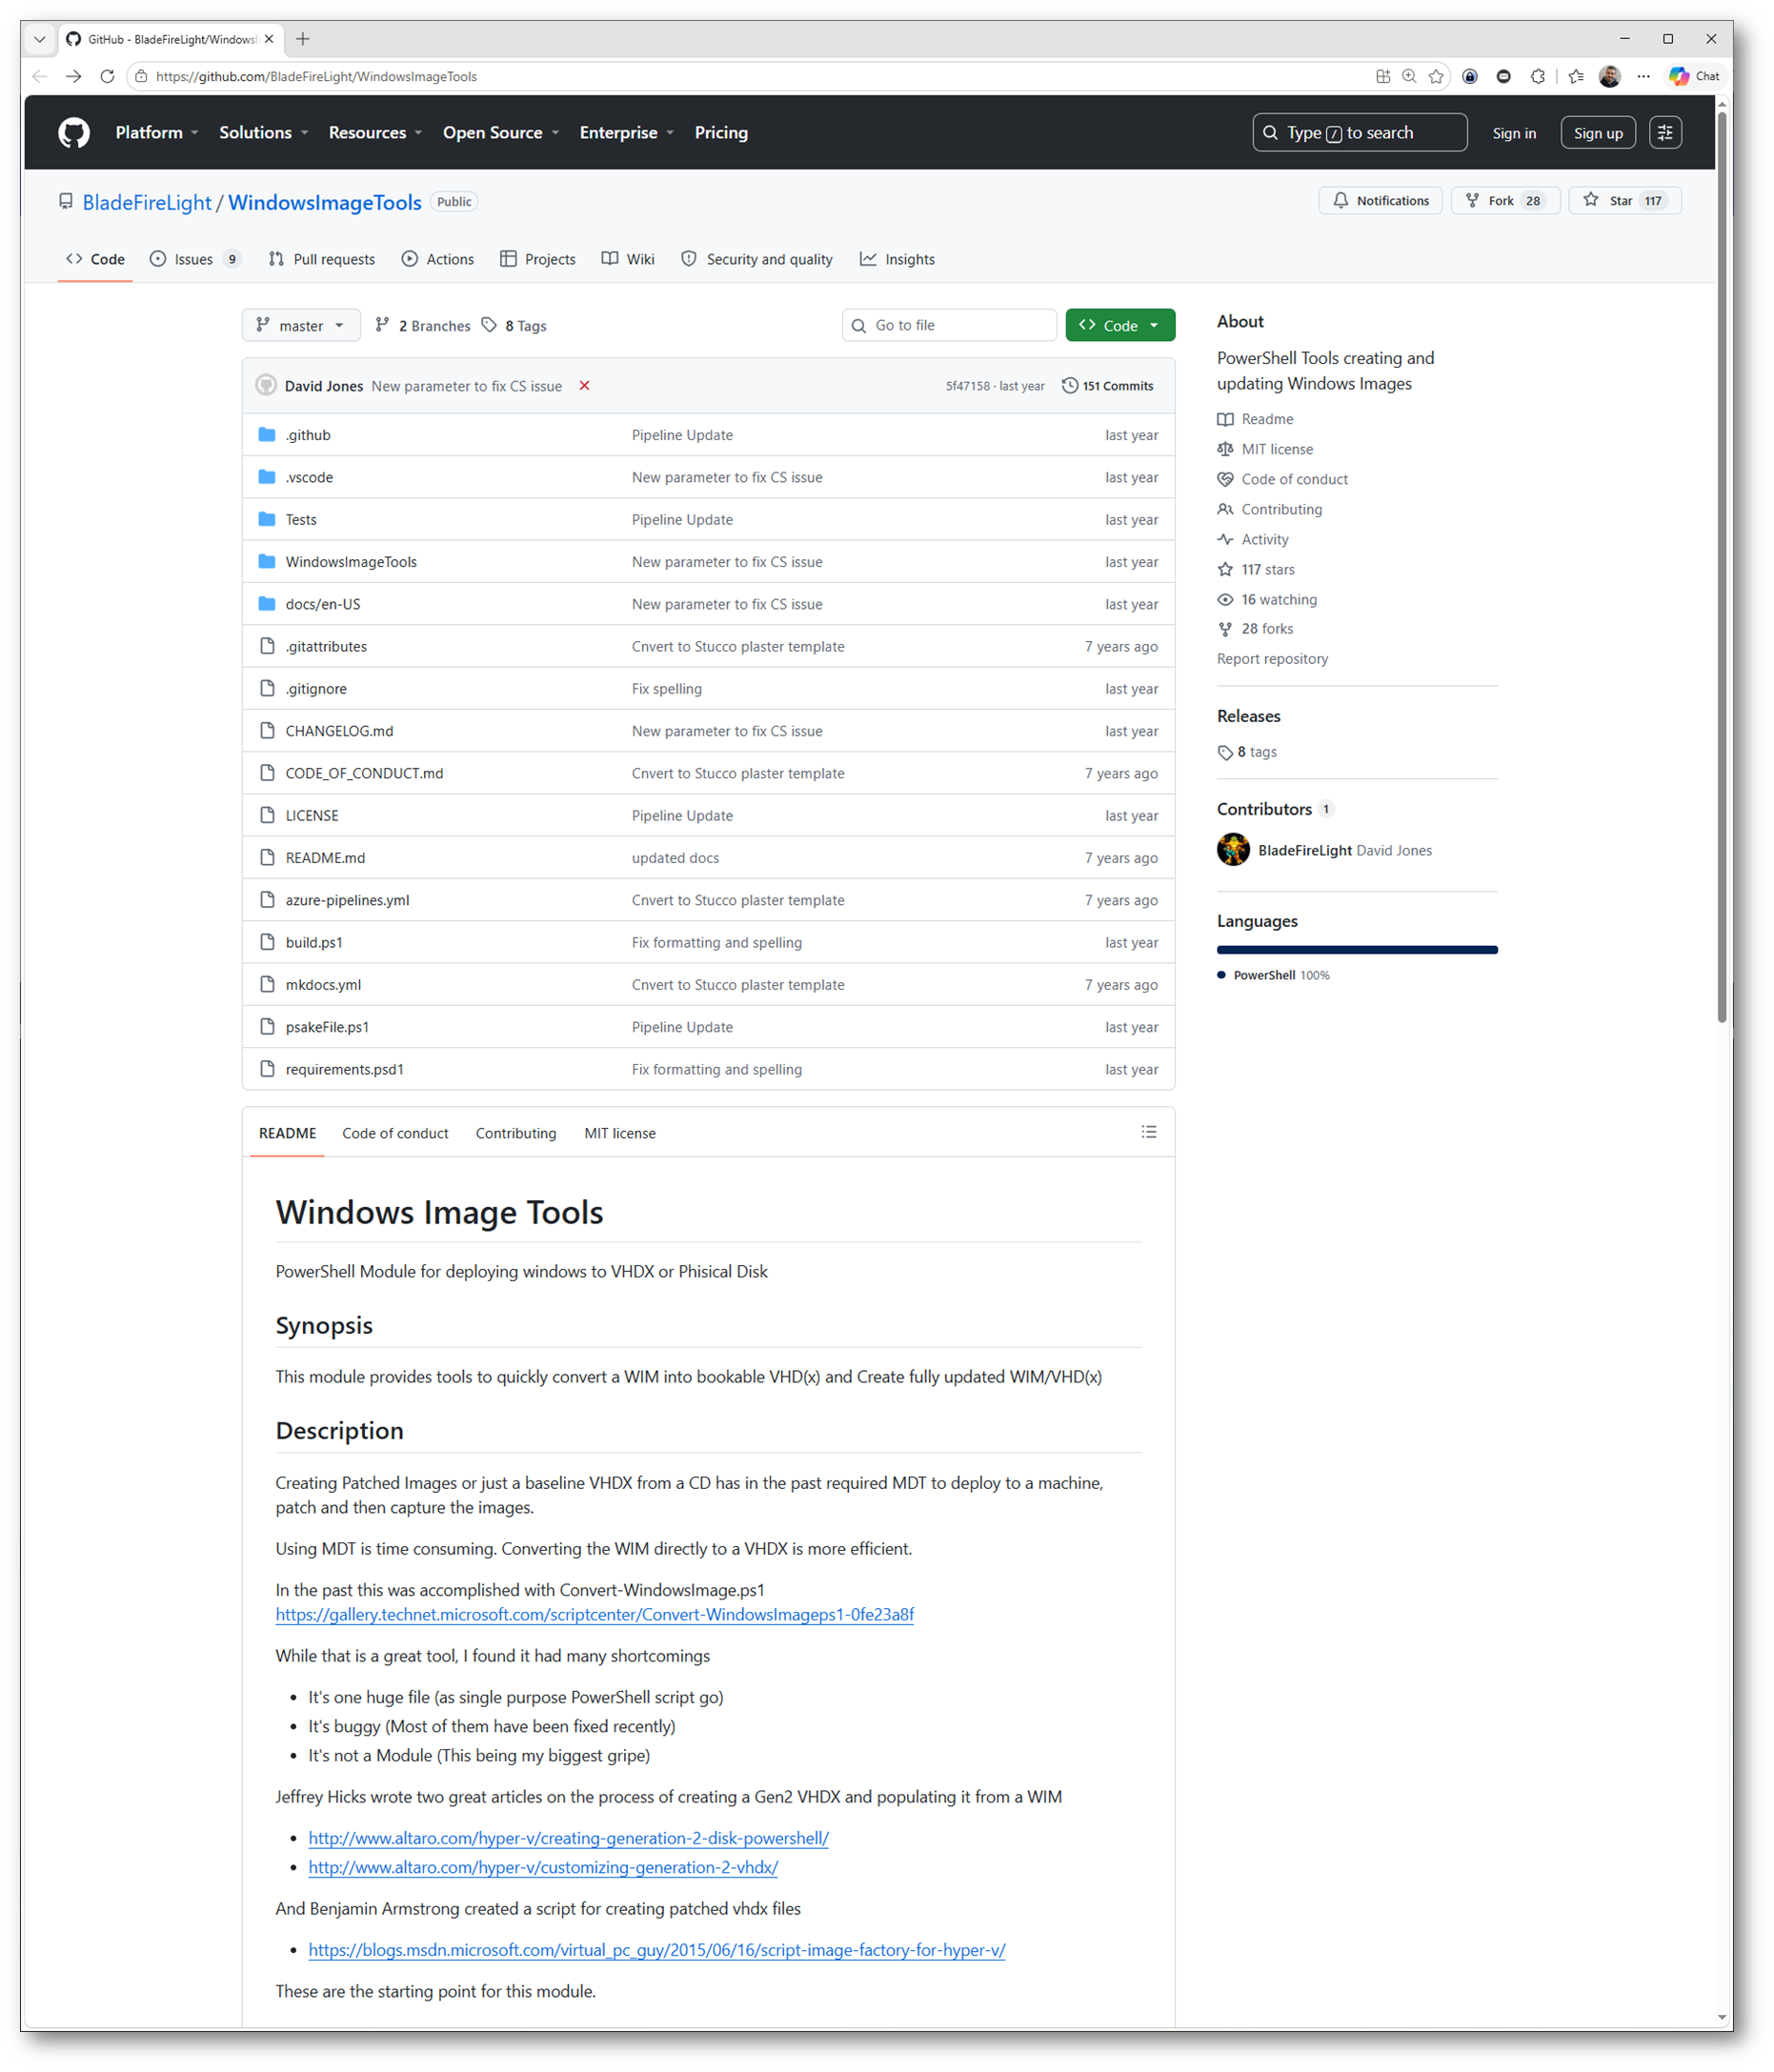Click the 2 Branches link
The width and height of the screenshot is (1774, 2072).
[x=422, y=326]
